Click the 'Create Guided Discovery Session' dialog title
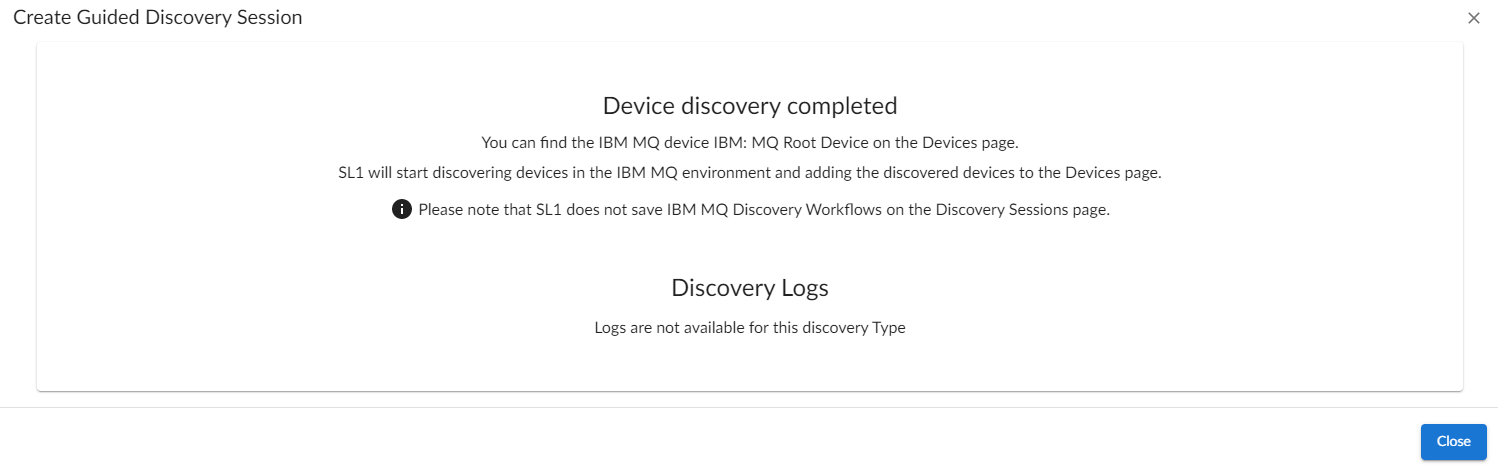 point(157,17)
